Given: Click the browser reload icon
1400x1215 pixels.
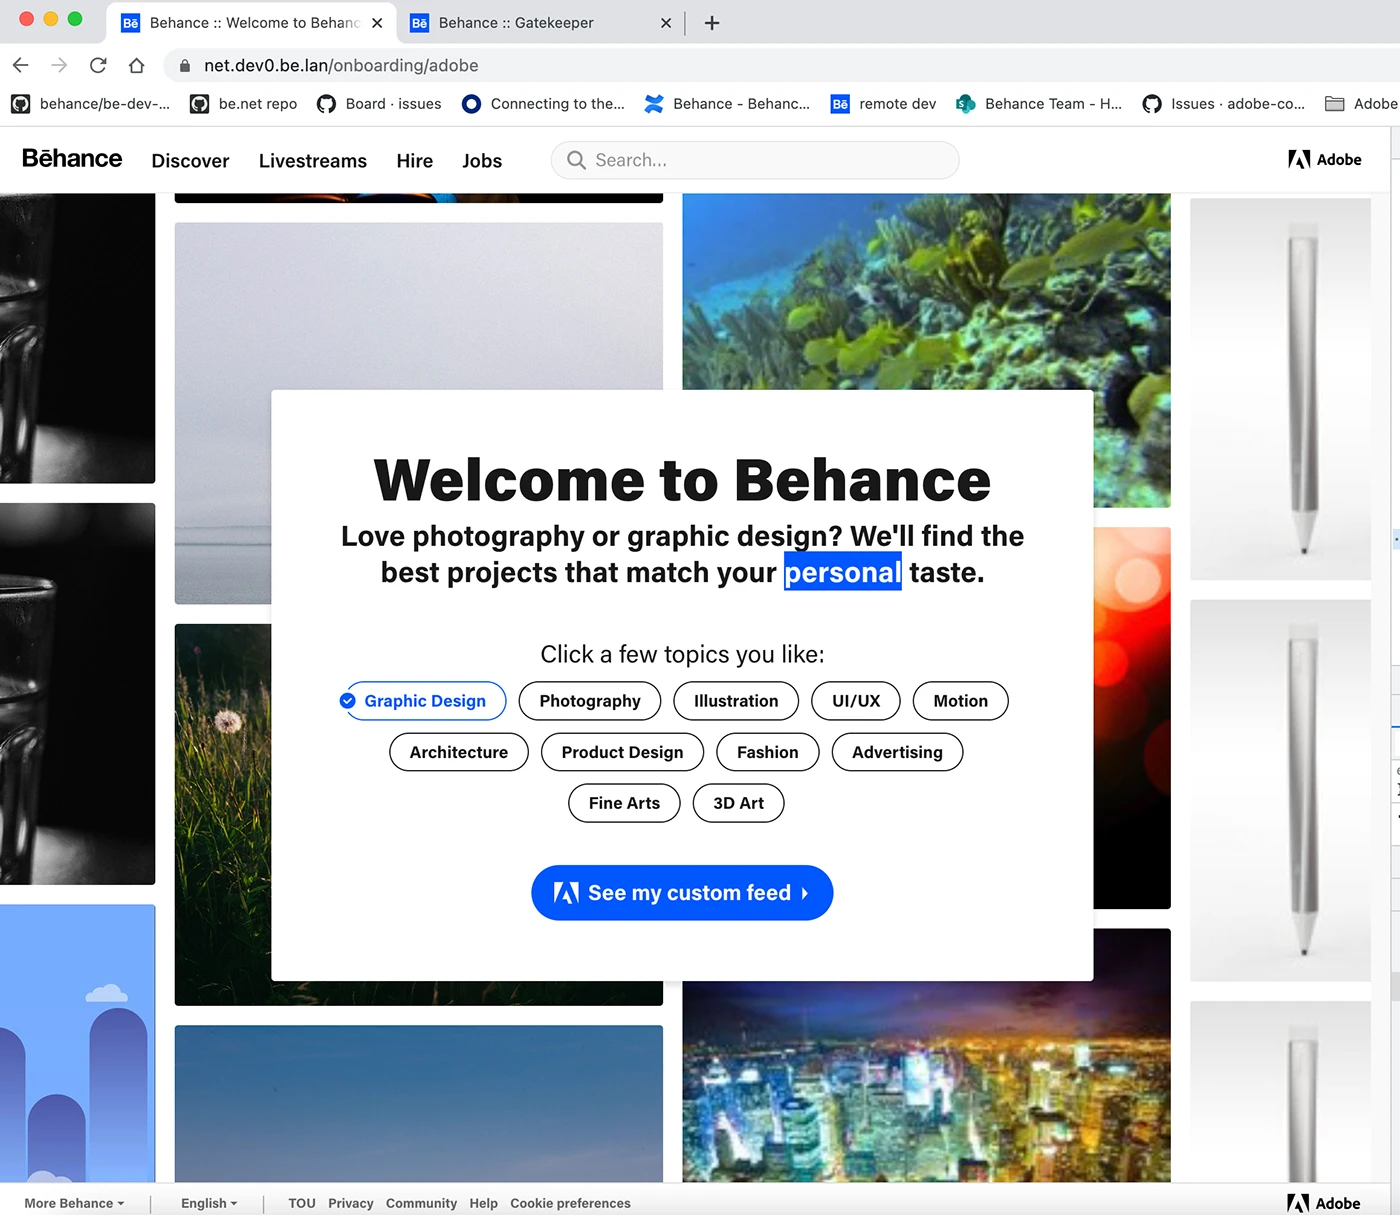Looking at the screenshot, I should pyautogui.click(x=98, y=66).
